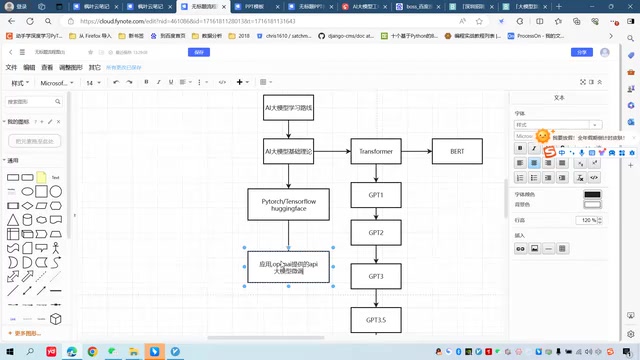Viewport: 640px width, 360px height.
Task: Click the white background color swatch
Action: tap(592, 204)
